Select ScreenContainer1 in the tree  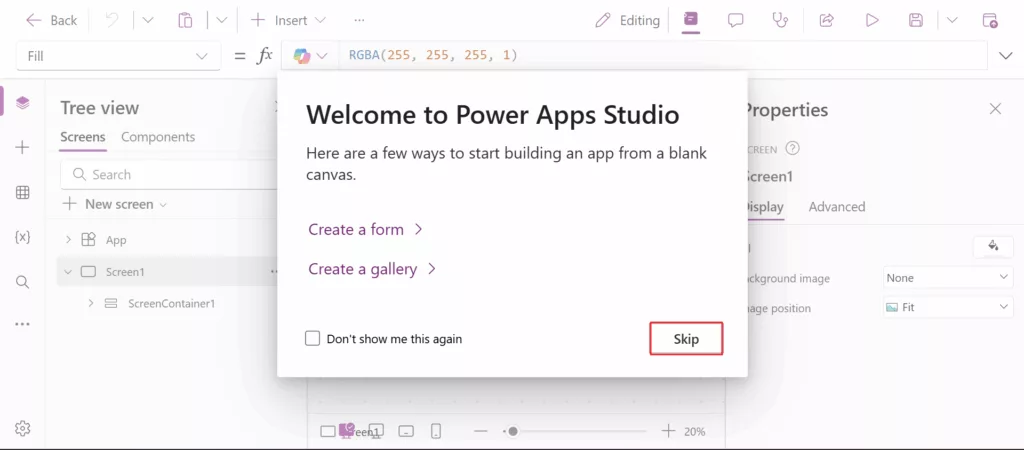point(171,303)
